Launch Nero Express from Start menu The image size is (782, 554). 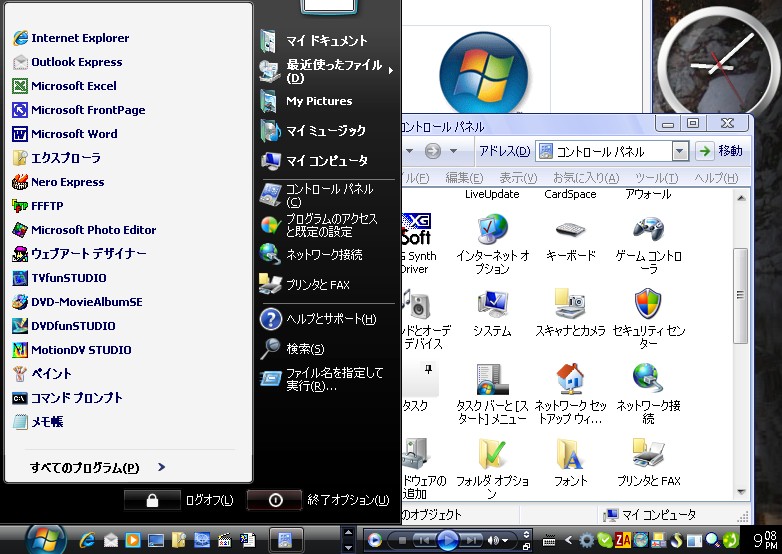pyautogui.click(x=67, y=182)
